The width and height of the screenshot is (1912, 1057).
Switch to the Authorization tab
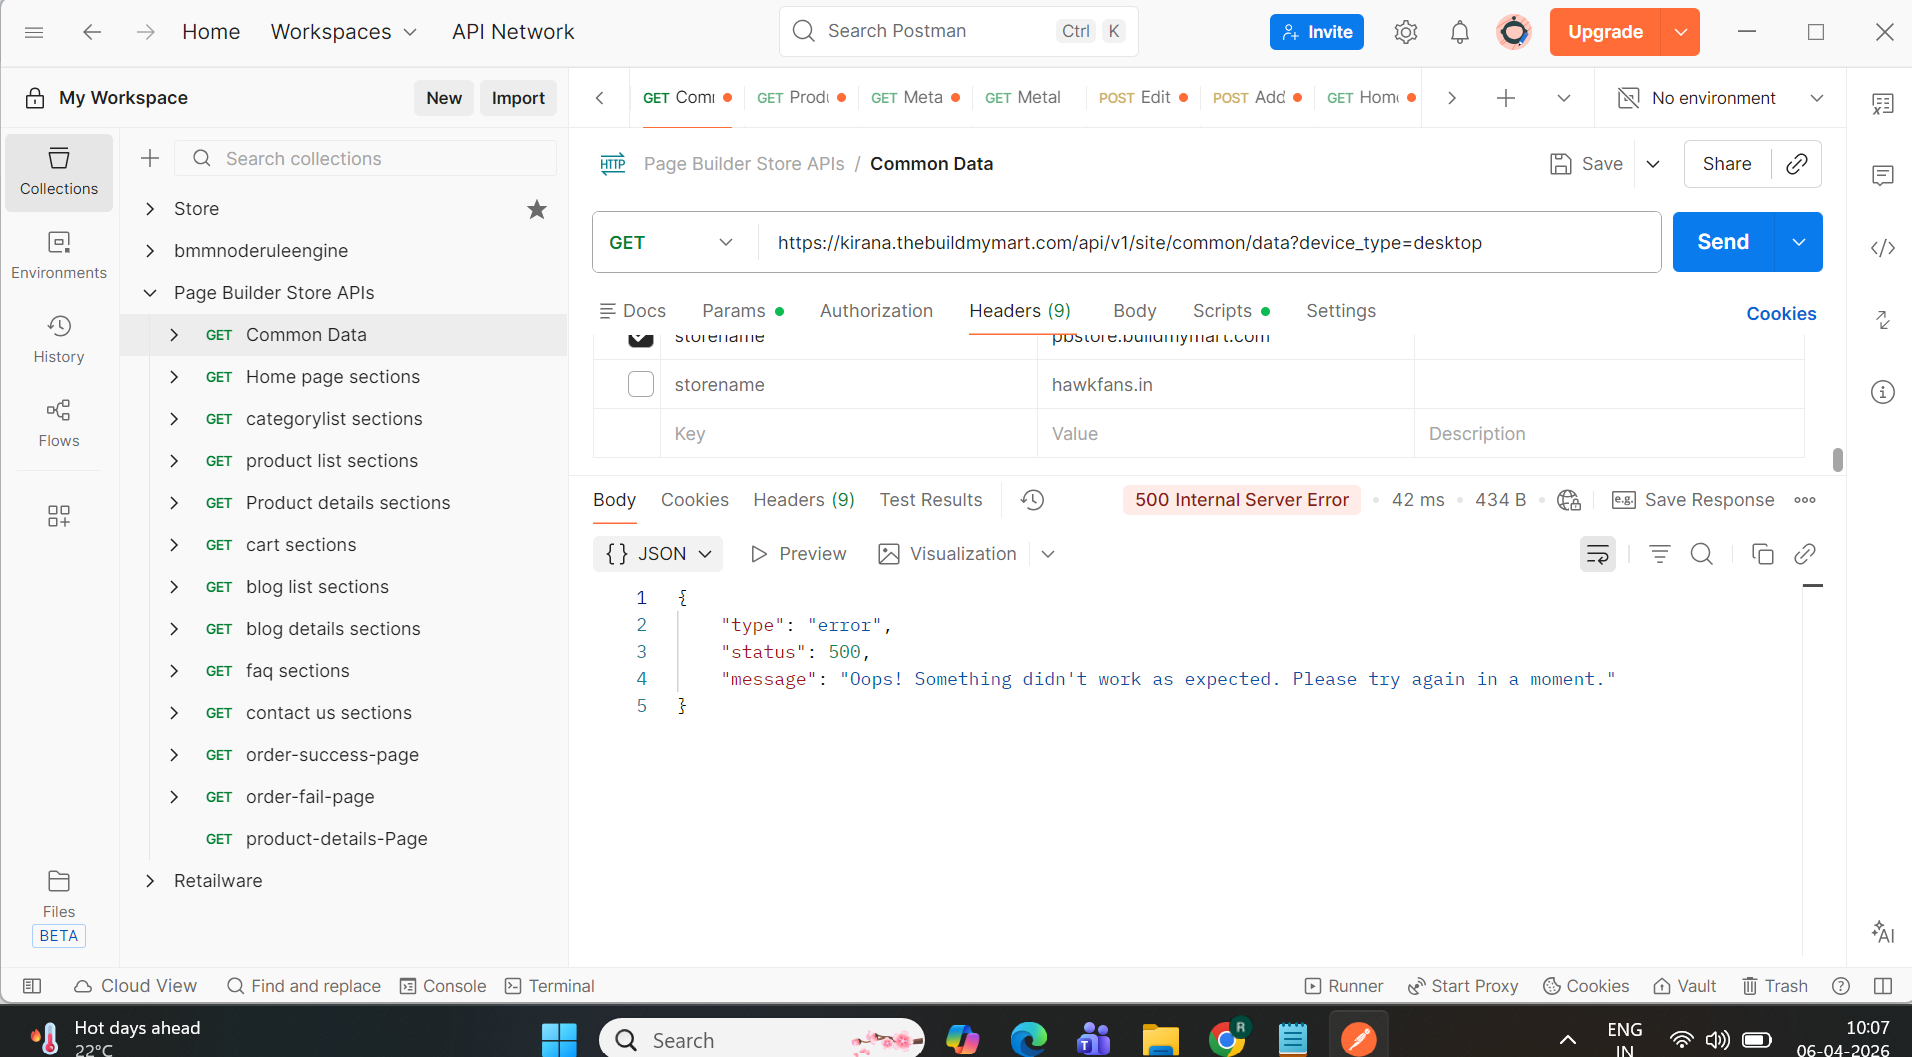876,311
